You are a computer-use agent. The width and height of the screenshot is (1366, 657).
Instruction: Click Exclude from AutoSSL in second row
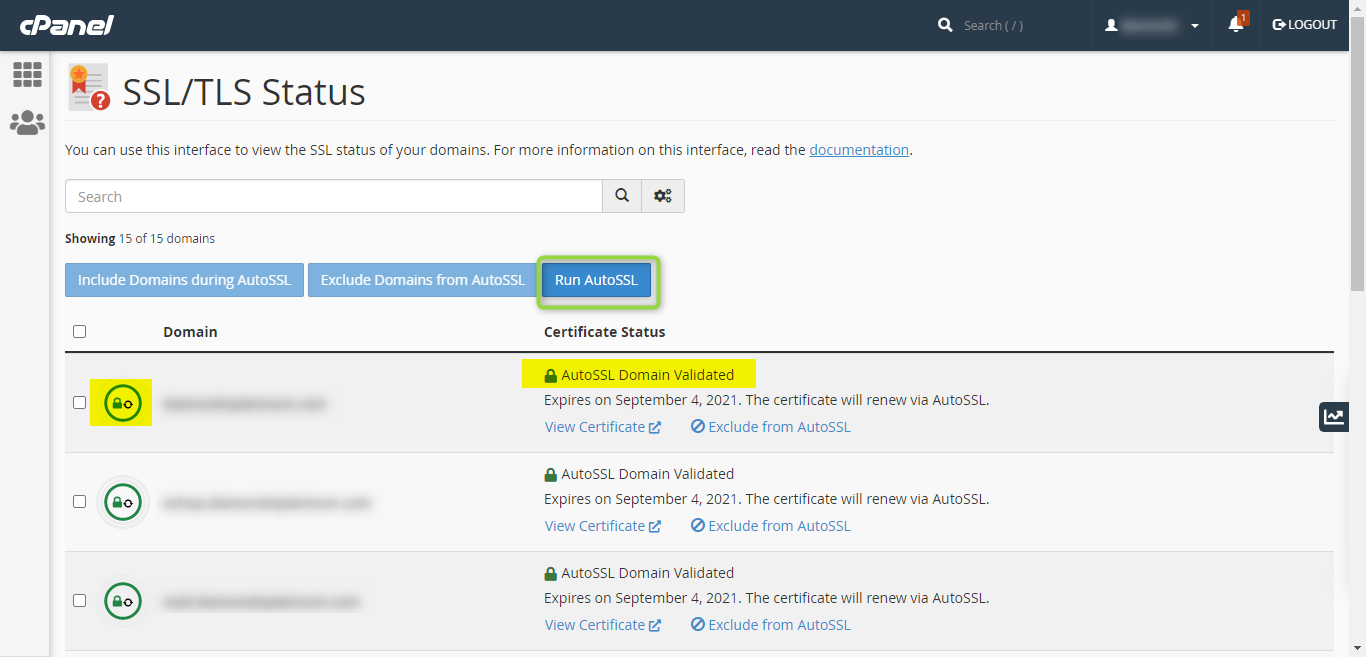tap(771, 526)
